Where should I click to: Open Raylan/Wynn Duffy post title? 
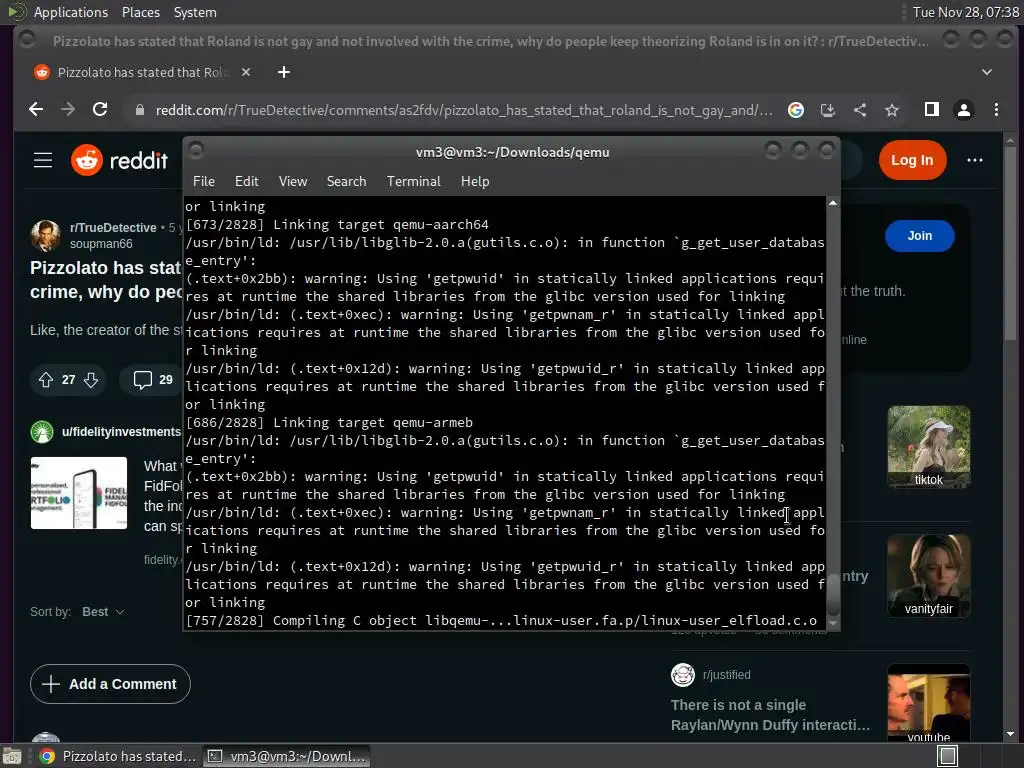770,715
